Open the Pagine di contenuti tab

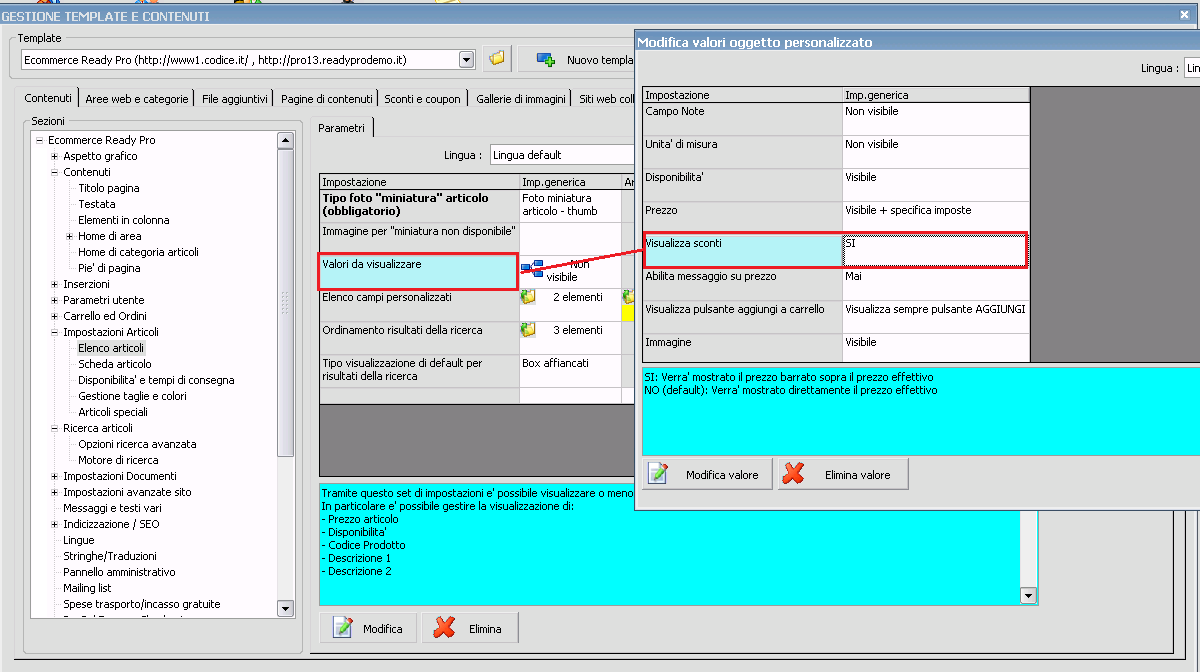327,99
